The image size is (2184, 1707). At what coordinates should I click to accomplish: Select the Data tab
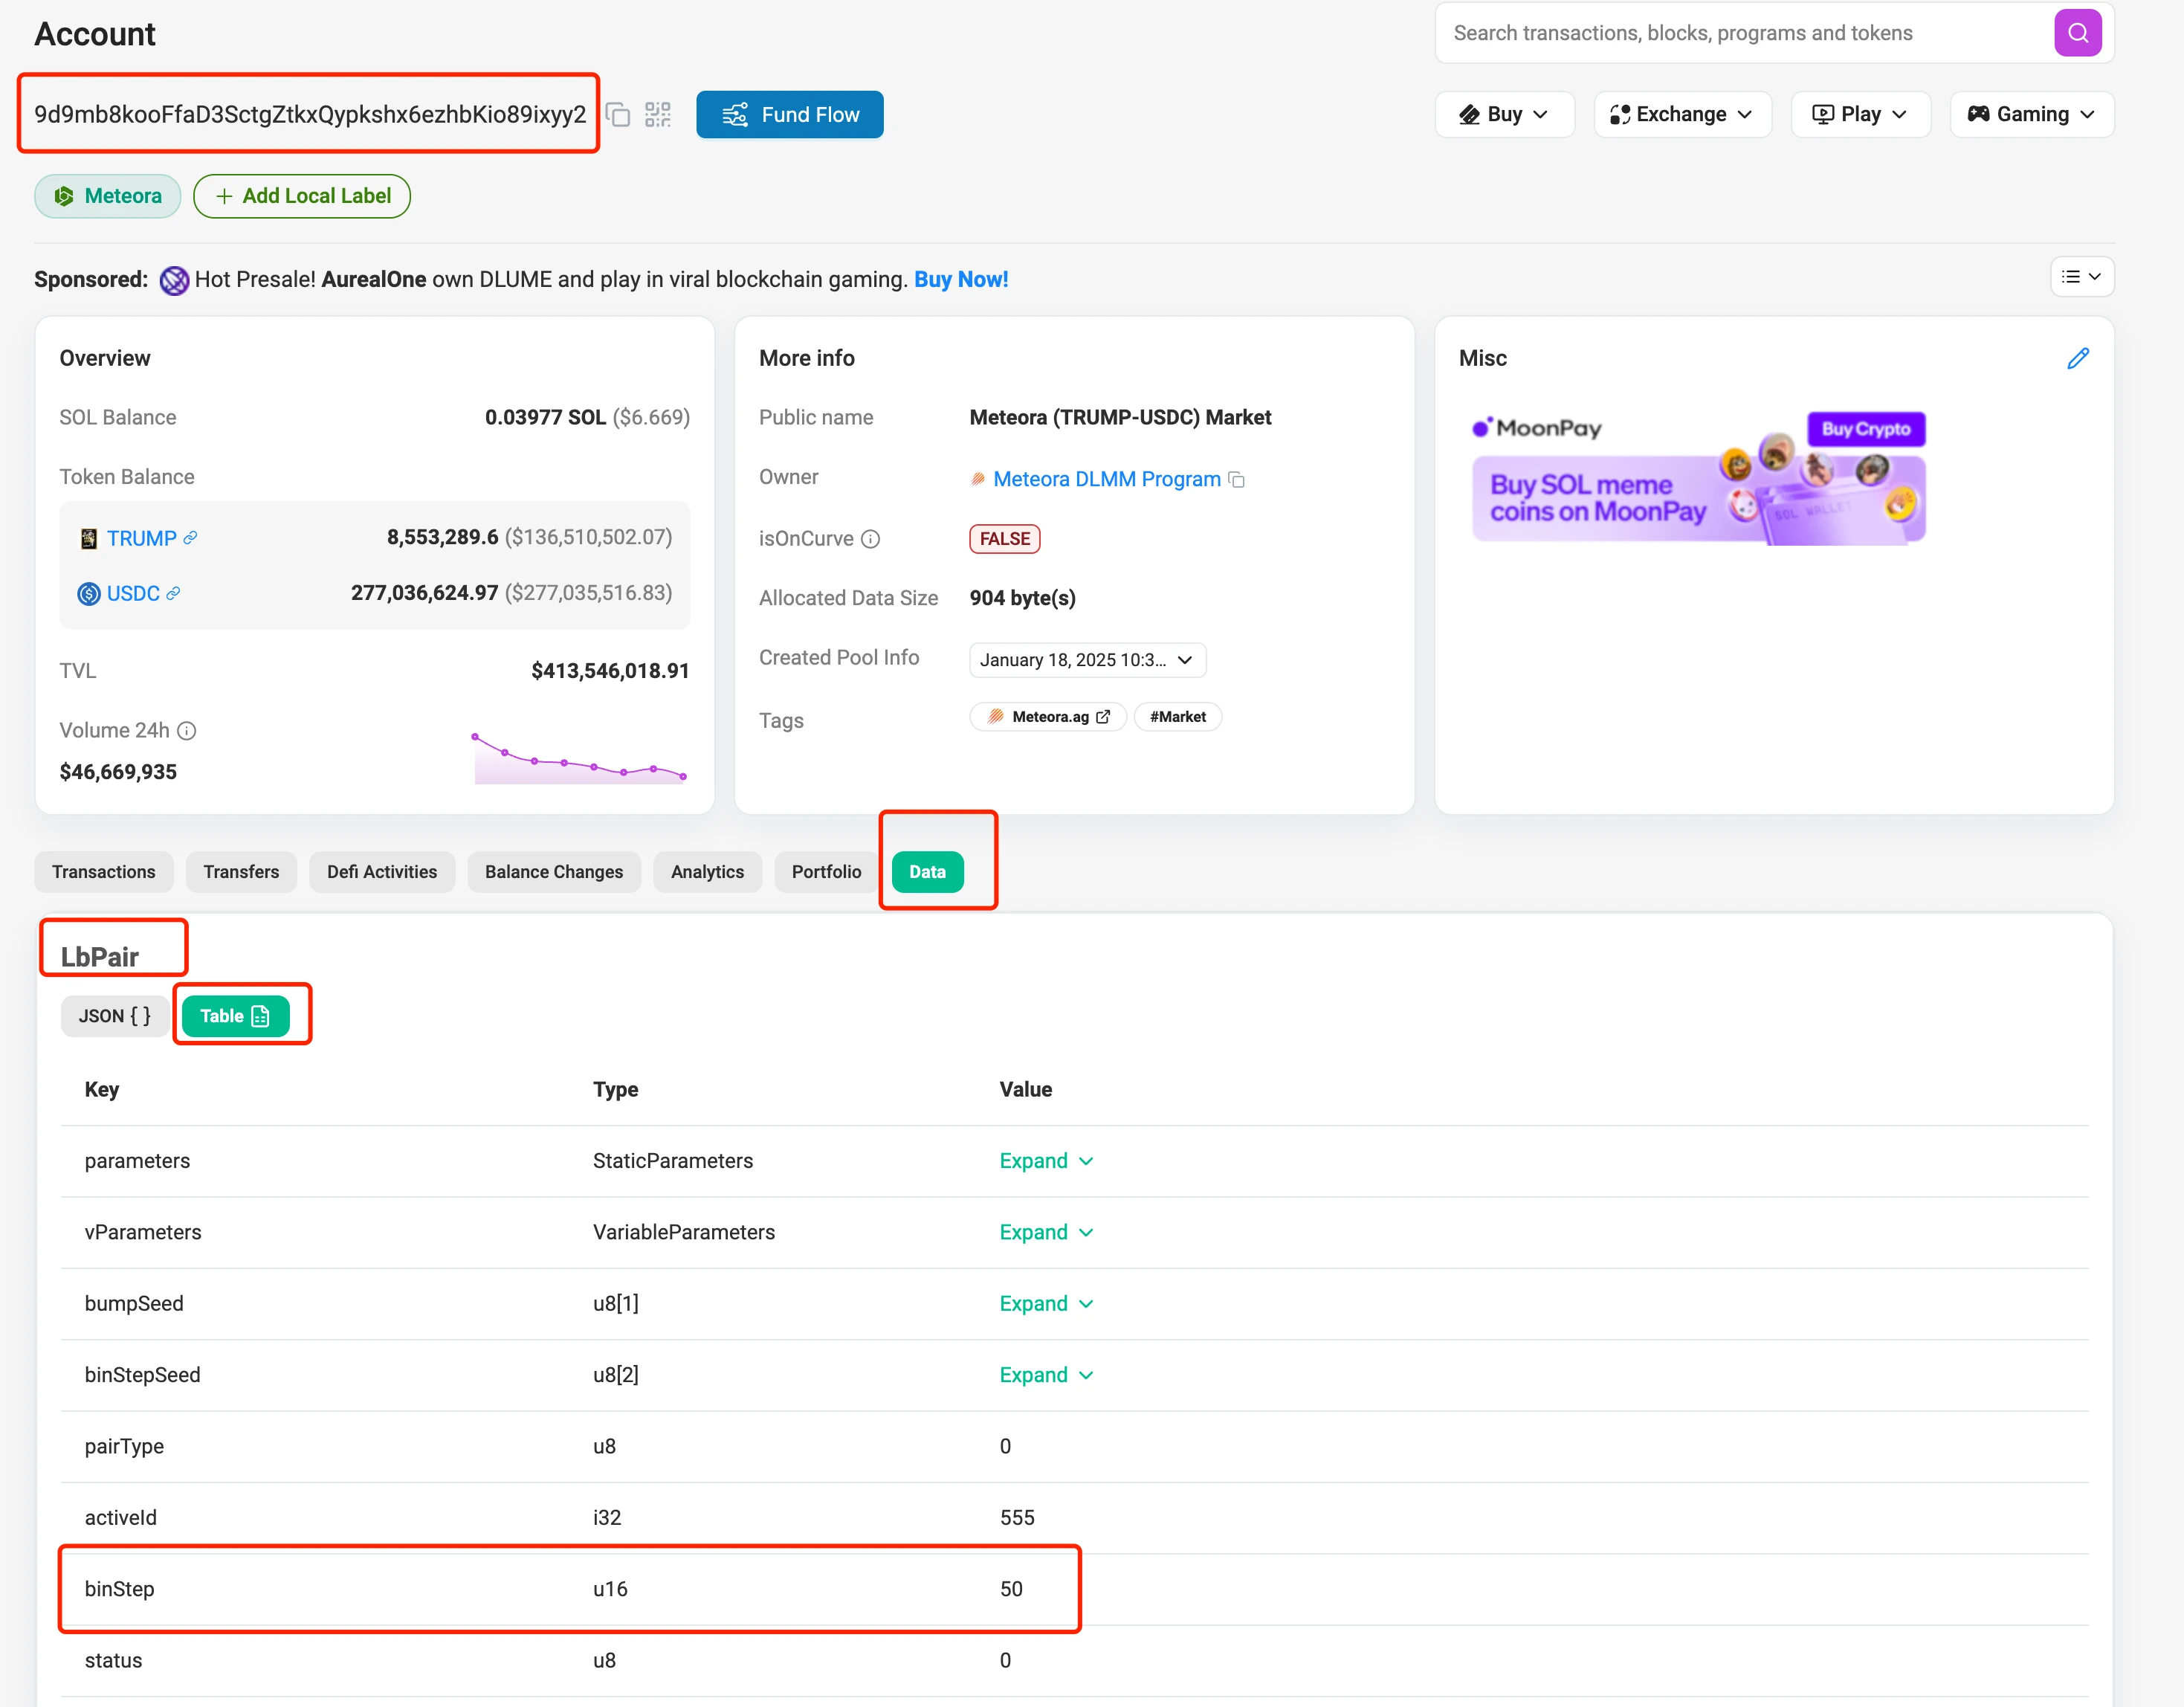point(929,871)
